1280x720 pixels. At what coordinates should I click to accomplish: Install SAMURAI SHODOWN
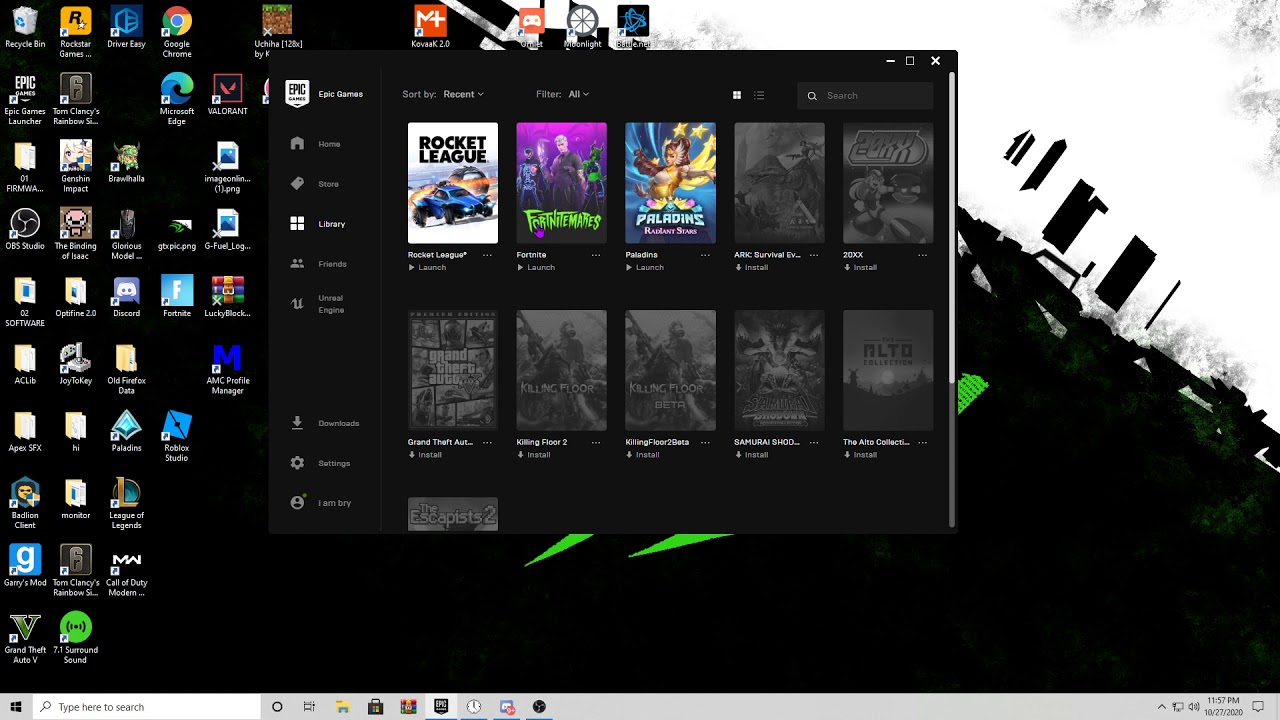(752, 455)
